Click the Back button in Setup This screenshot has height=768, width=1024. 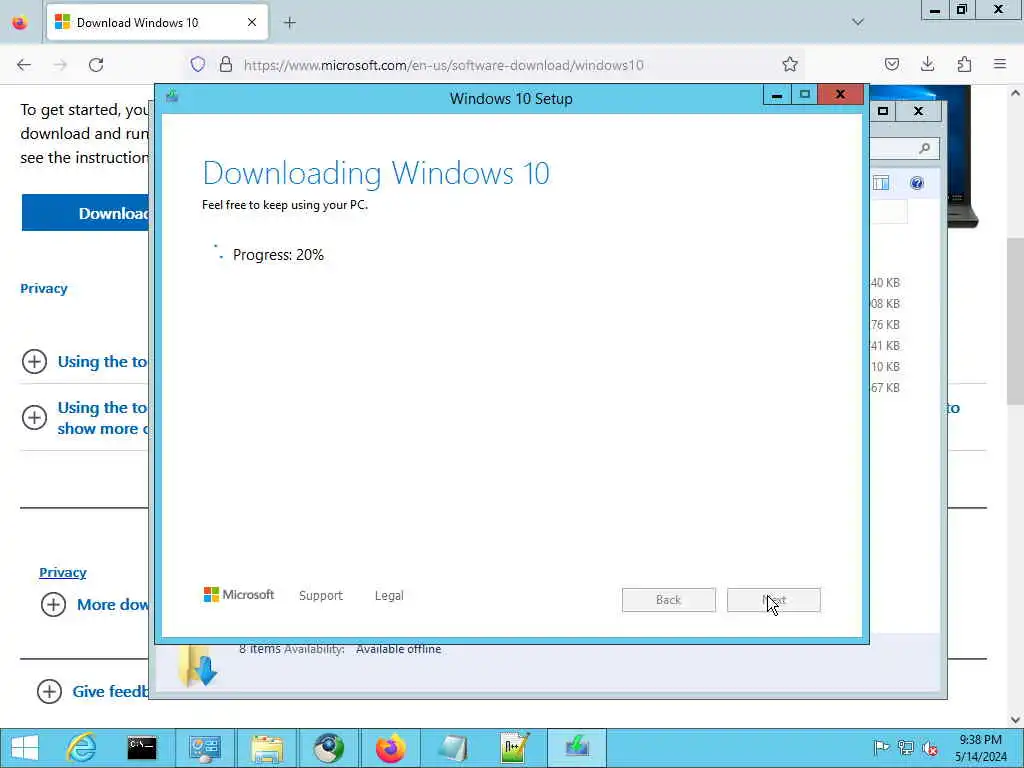coord(669,600)
